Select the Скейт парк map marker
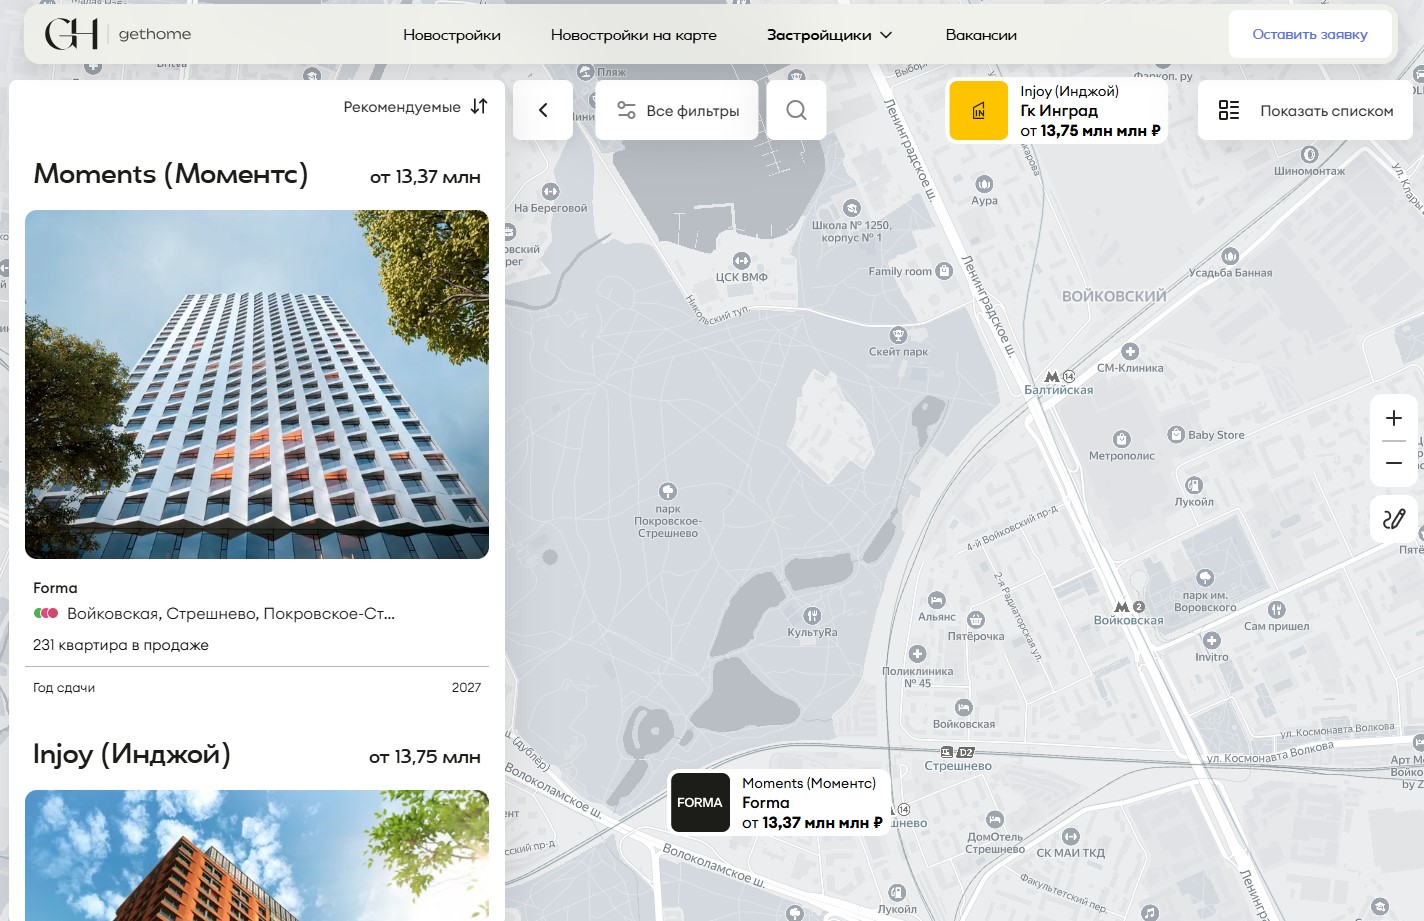 (x=898, y=335)
